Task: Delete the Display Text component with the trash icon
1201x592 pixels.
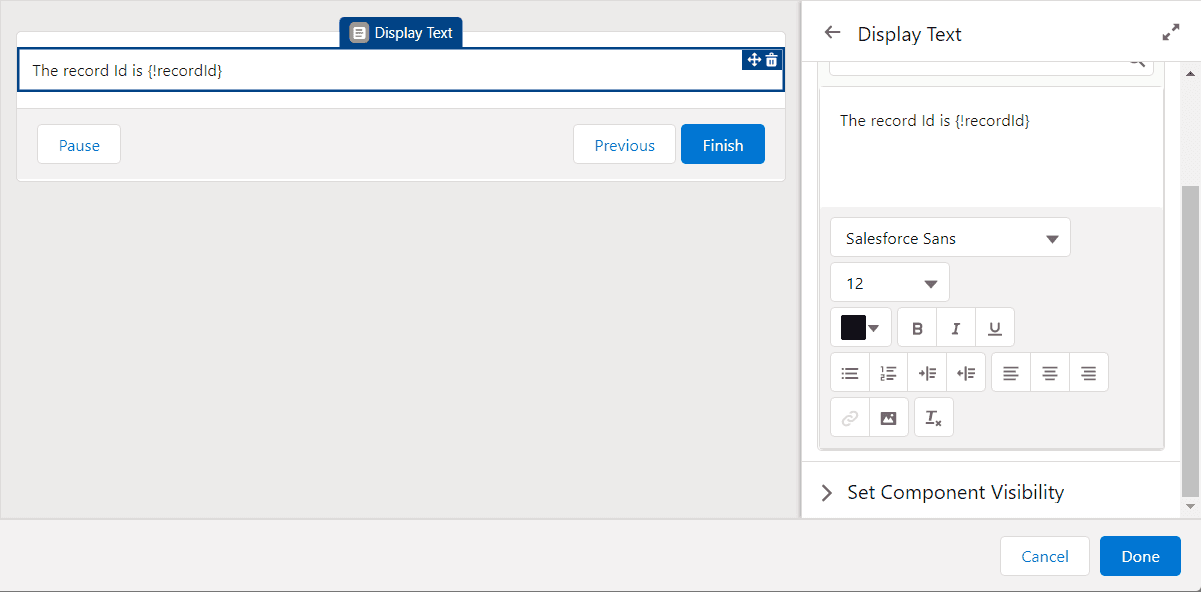Action: pyautogui.click(x=772, y=60)
